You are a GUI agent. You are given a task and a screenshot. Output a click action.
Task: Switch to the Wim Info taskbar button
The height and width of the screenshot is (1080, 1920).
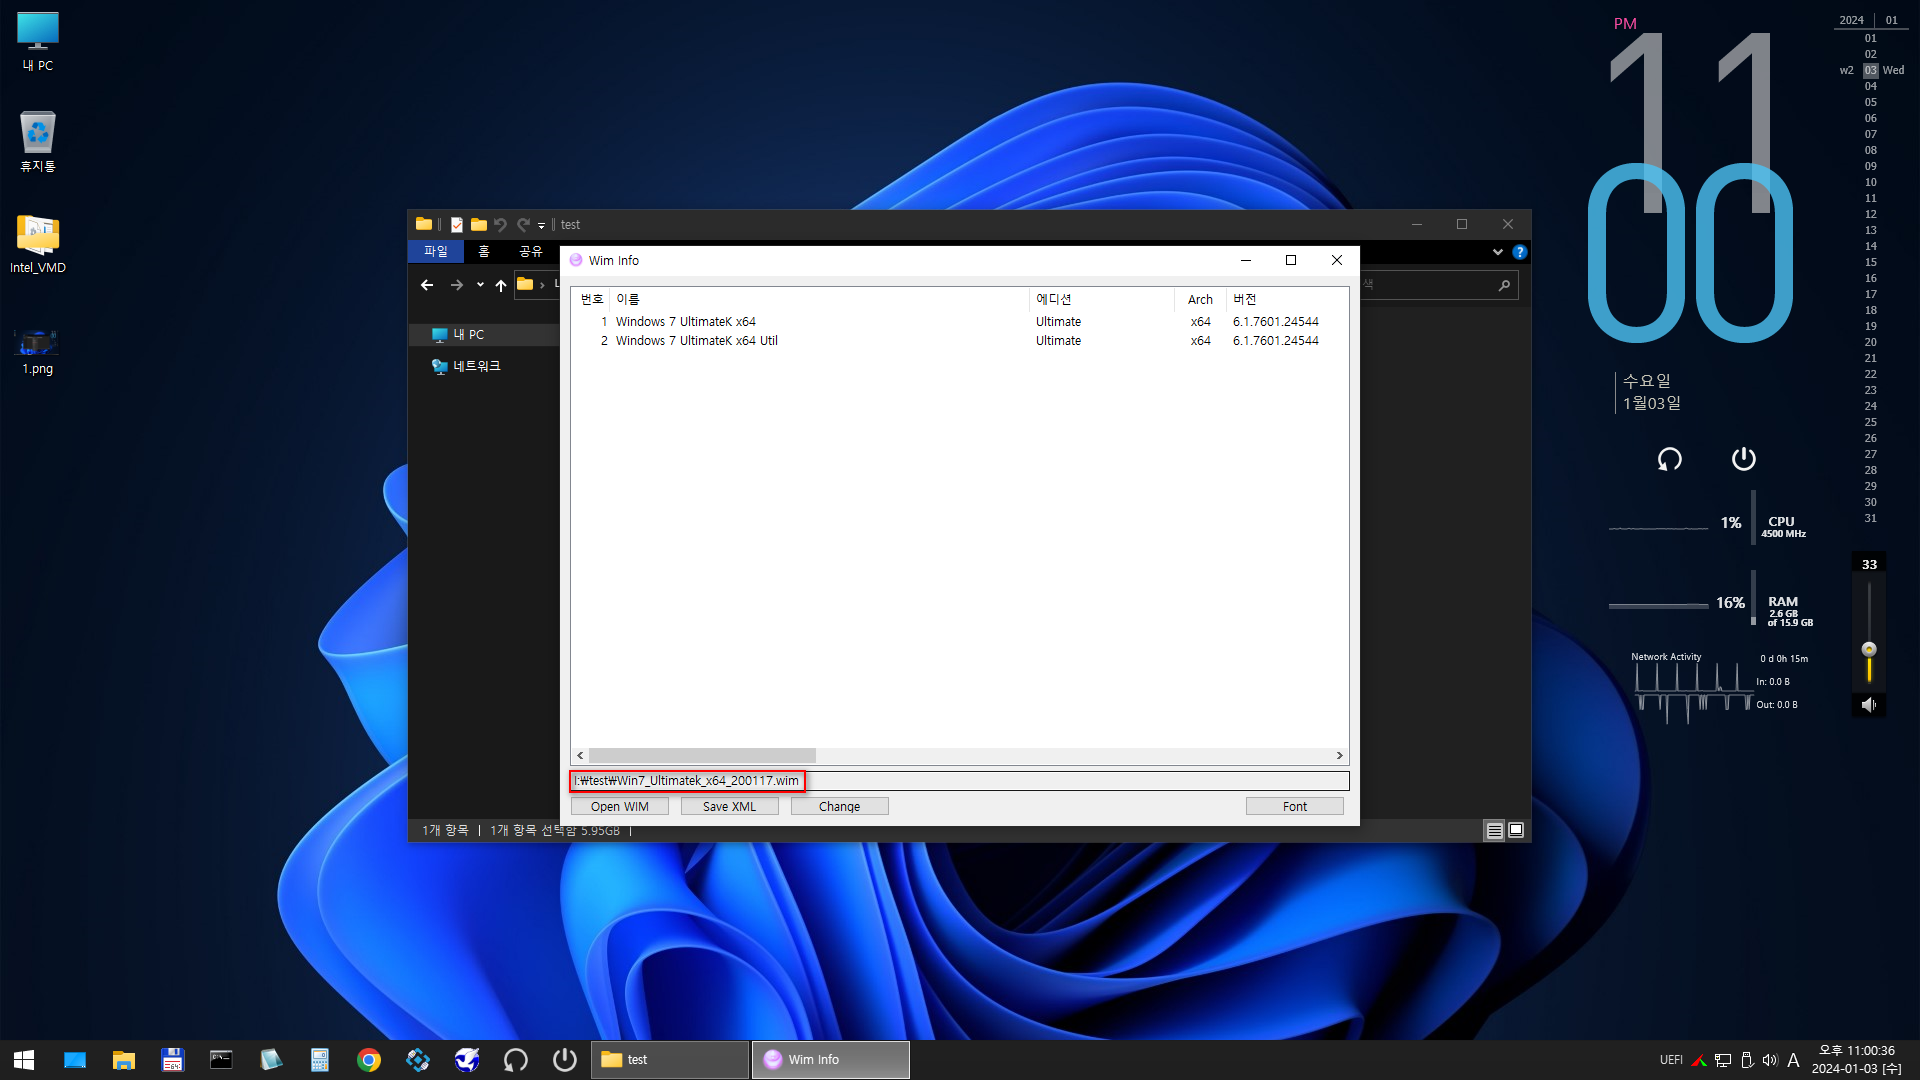[831, 1060]
